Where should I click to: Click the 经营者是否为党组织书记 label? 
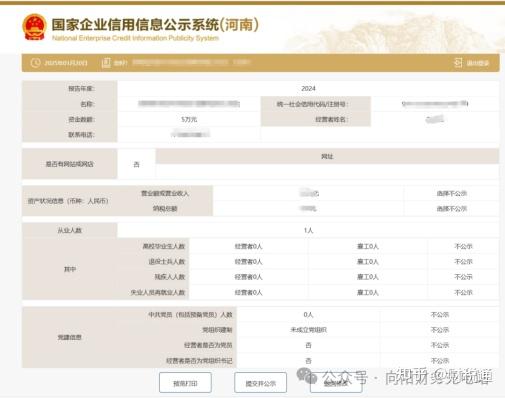click(199, 361)
